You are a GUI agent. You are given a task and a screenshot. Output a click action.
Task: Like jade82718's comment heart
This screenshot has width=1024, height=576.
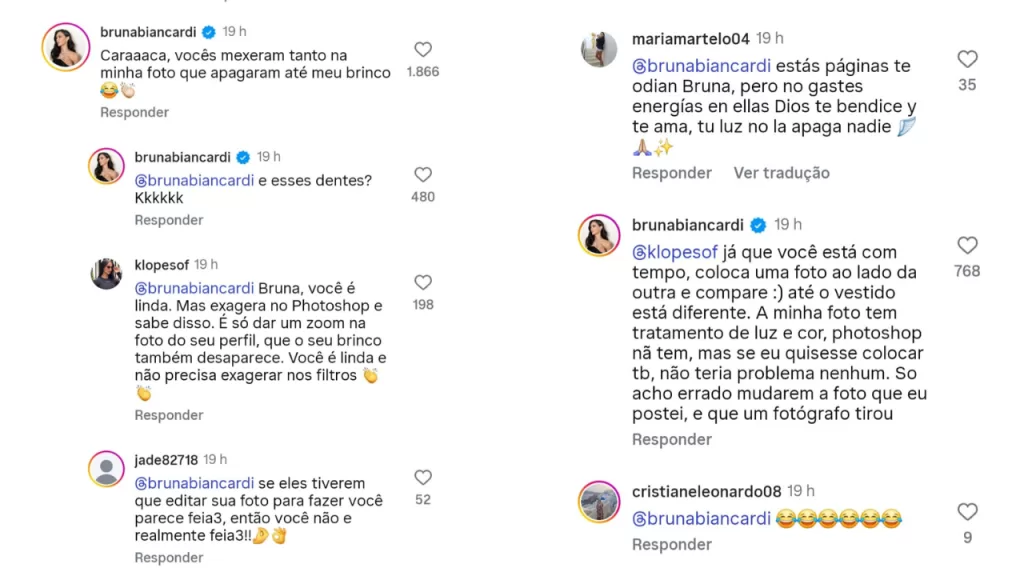pos(423,478)
